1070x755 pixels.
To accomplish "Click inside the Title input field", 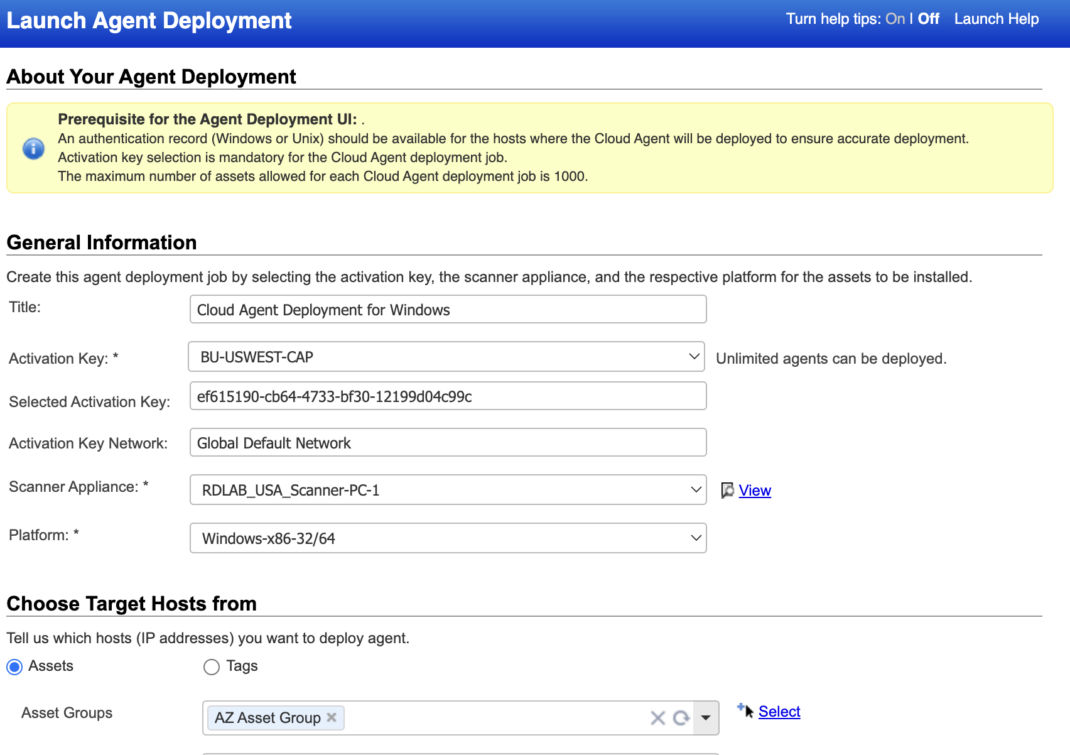I will coord(447,309).
